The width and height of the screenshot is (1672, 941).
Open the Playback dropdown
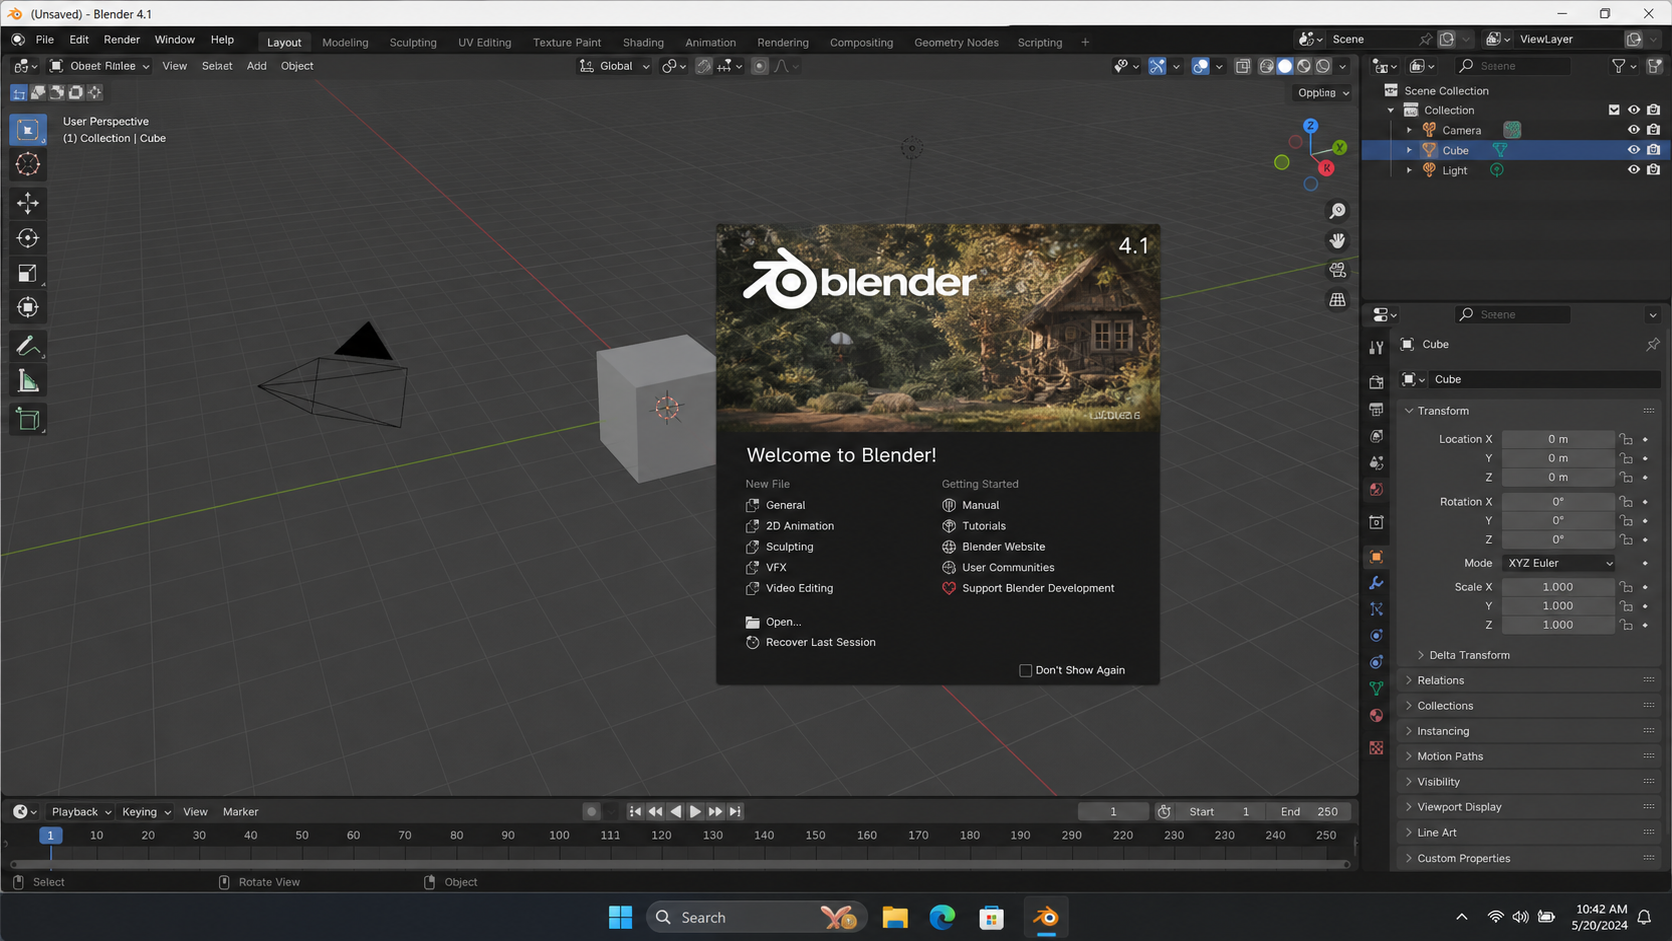click(81, 812)
